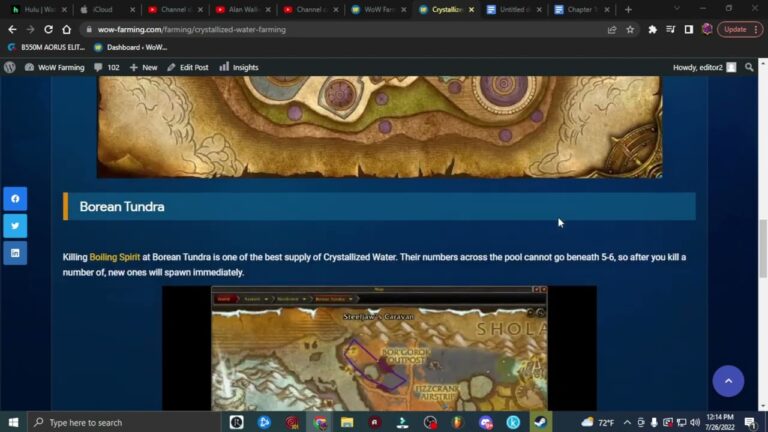The height and width of the screenshot is (432, 768).
Task: Open Dashboard WoW bookmark
Action: pos(131,48)
